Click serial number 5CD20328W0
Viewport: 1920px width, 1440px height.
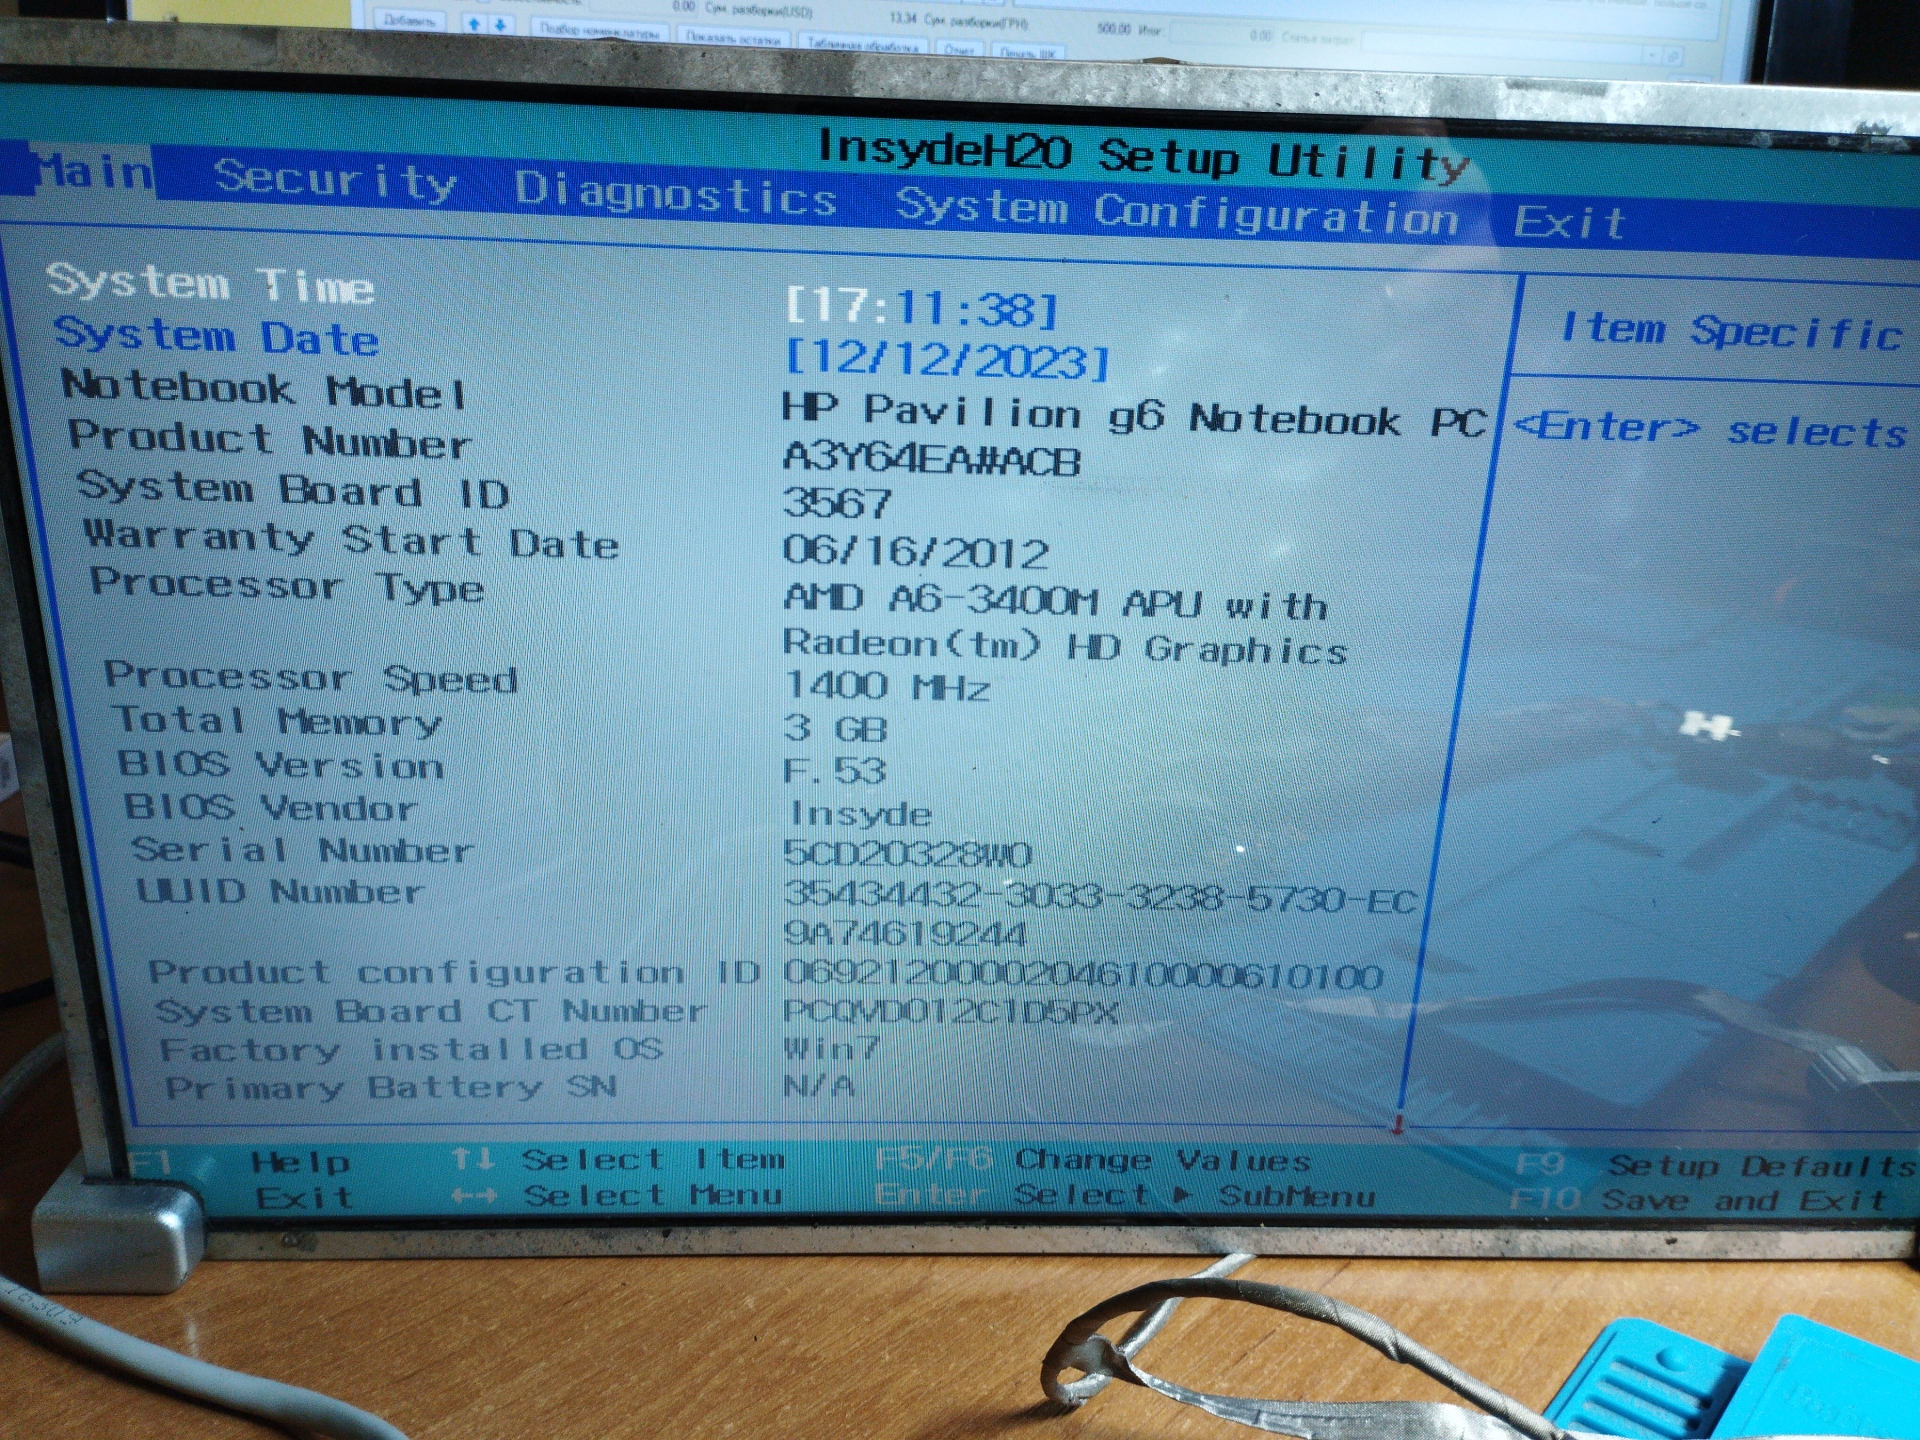click(x=908, y=854)
